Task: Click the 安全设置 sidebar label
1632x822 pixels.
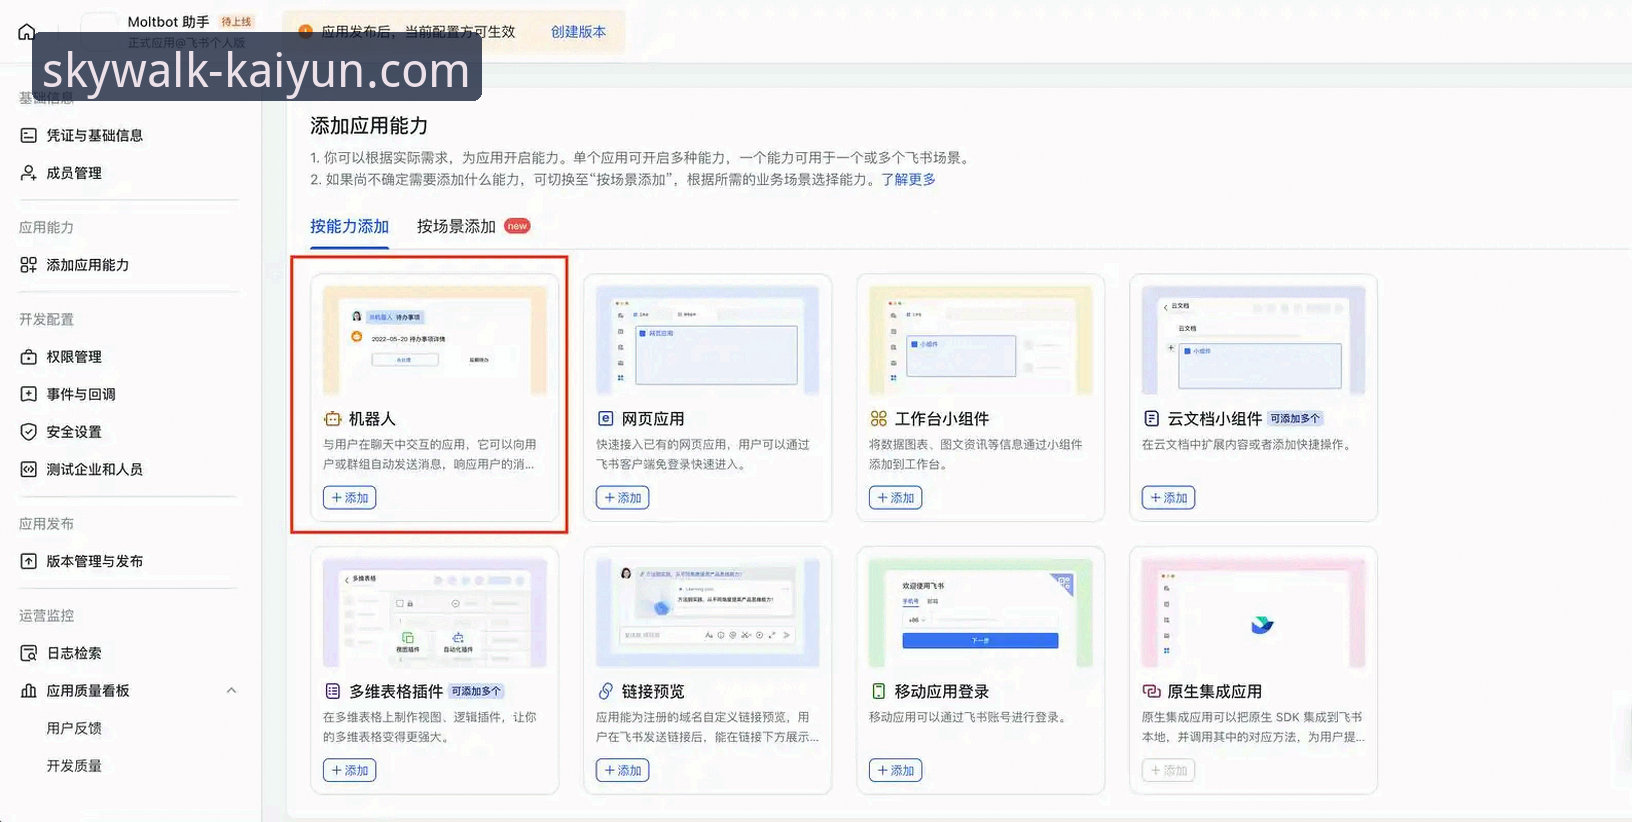Action: 74,432
